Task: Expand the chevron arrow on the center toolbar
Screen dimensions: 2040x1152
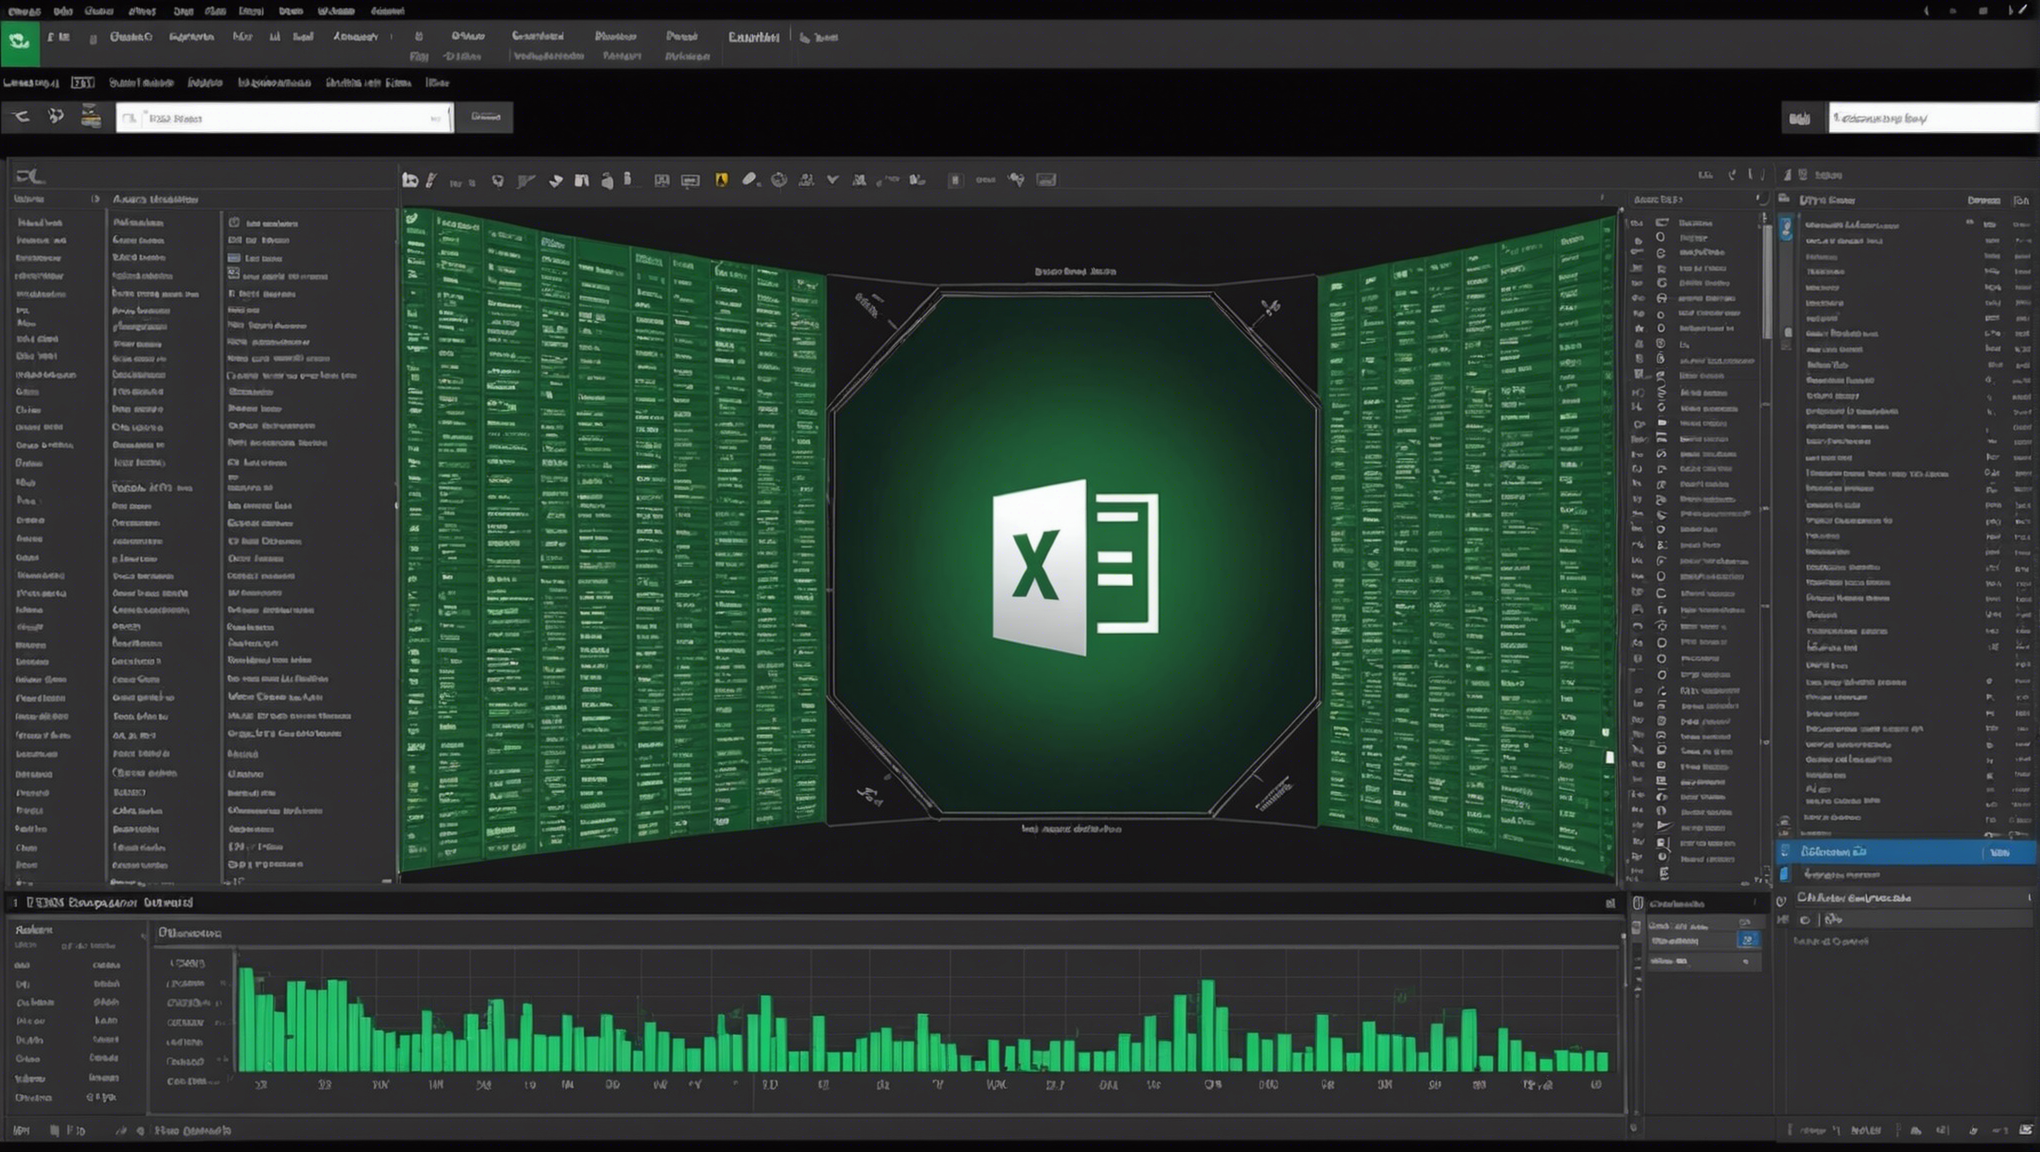Action: tap(832, 178)
